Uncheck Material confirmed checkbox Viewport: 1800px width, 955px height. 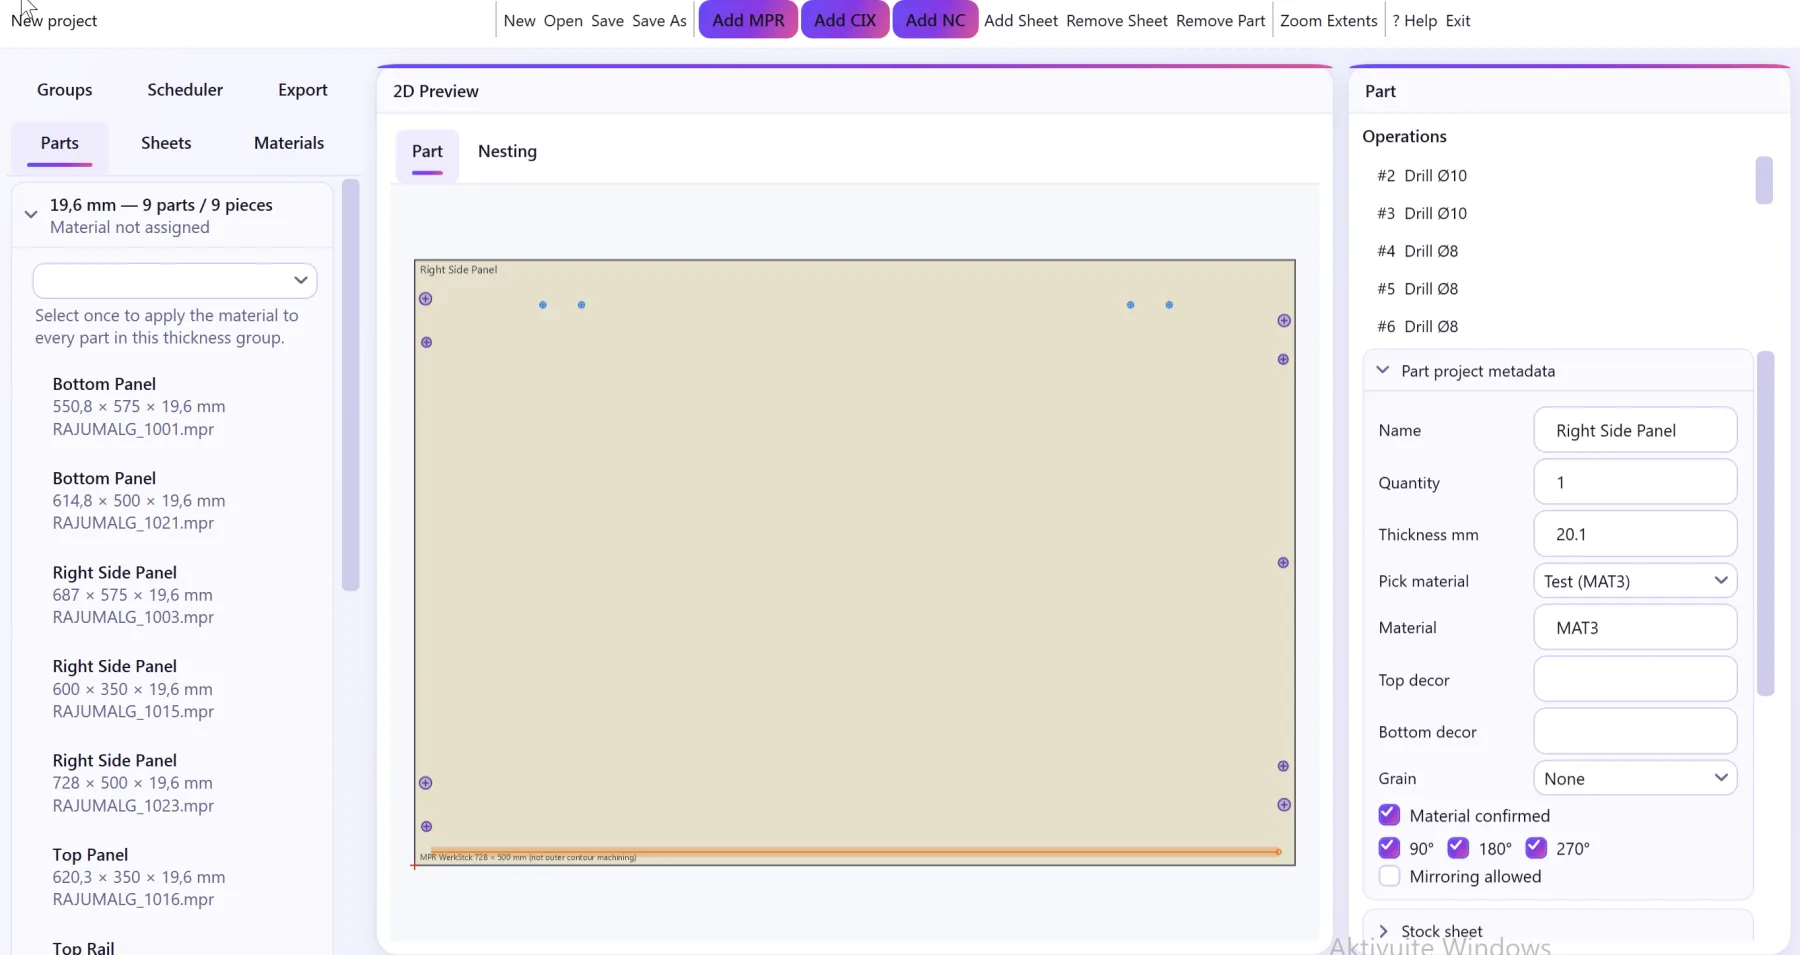[x=1389, y=815]
